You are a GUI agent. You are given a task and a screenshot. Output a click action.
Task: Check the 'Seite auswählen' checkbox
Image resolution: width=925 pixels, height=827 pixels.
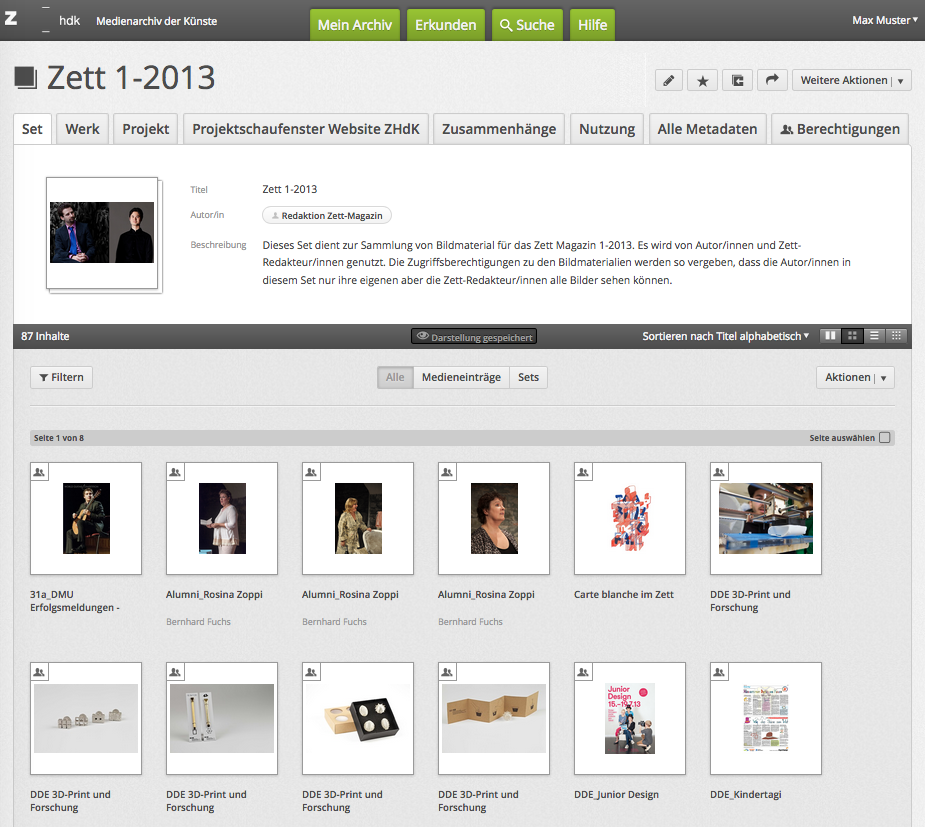[884, 438]
